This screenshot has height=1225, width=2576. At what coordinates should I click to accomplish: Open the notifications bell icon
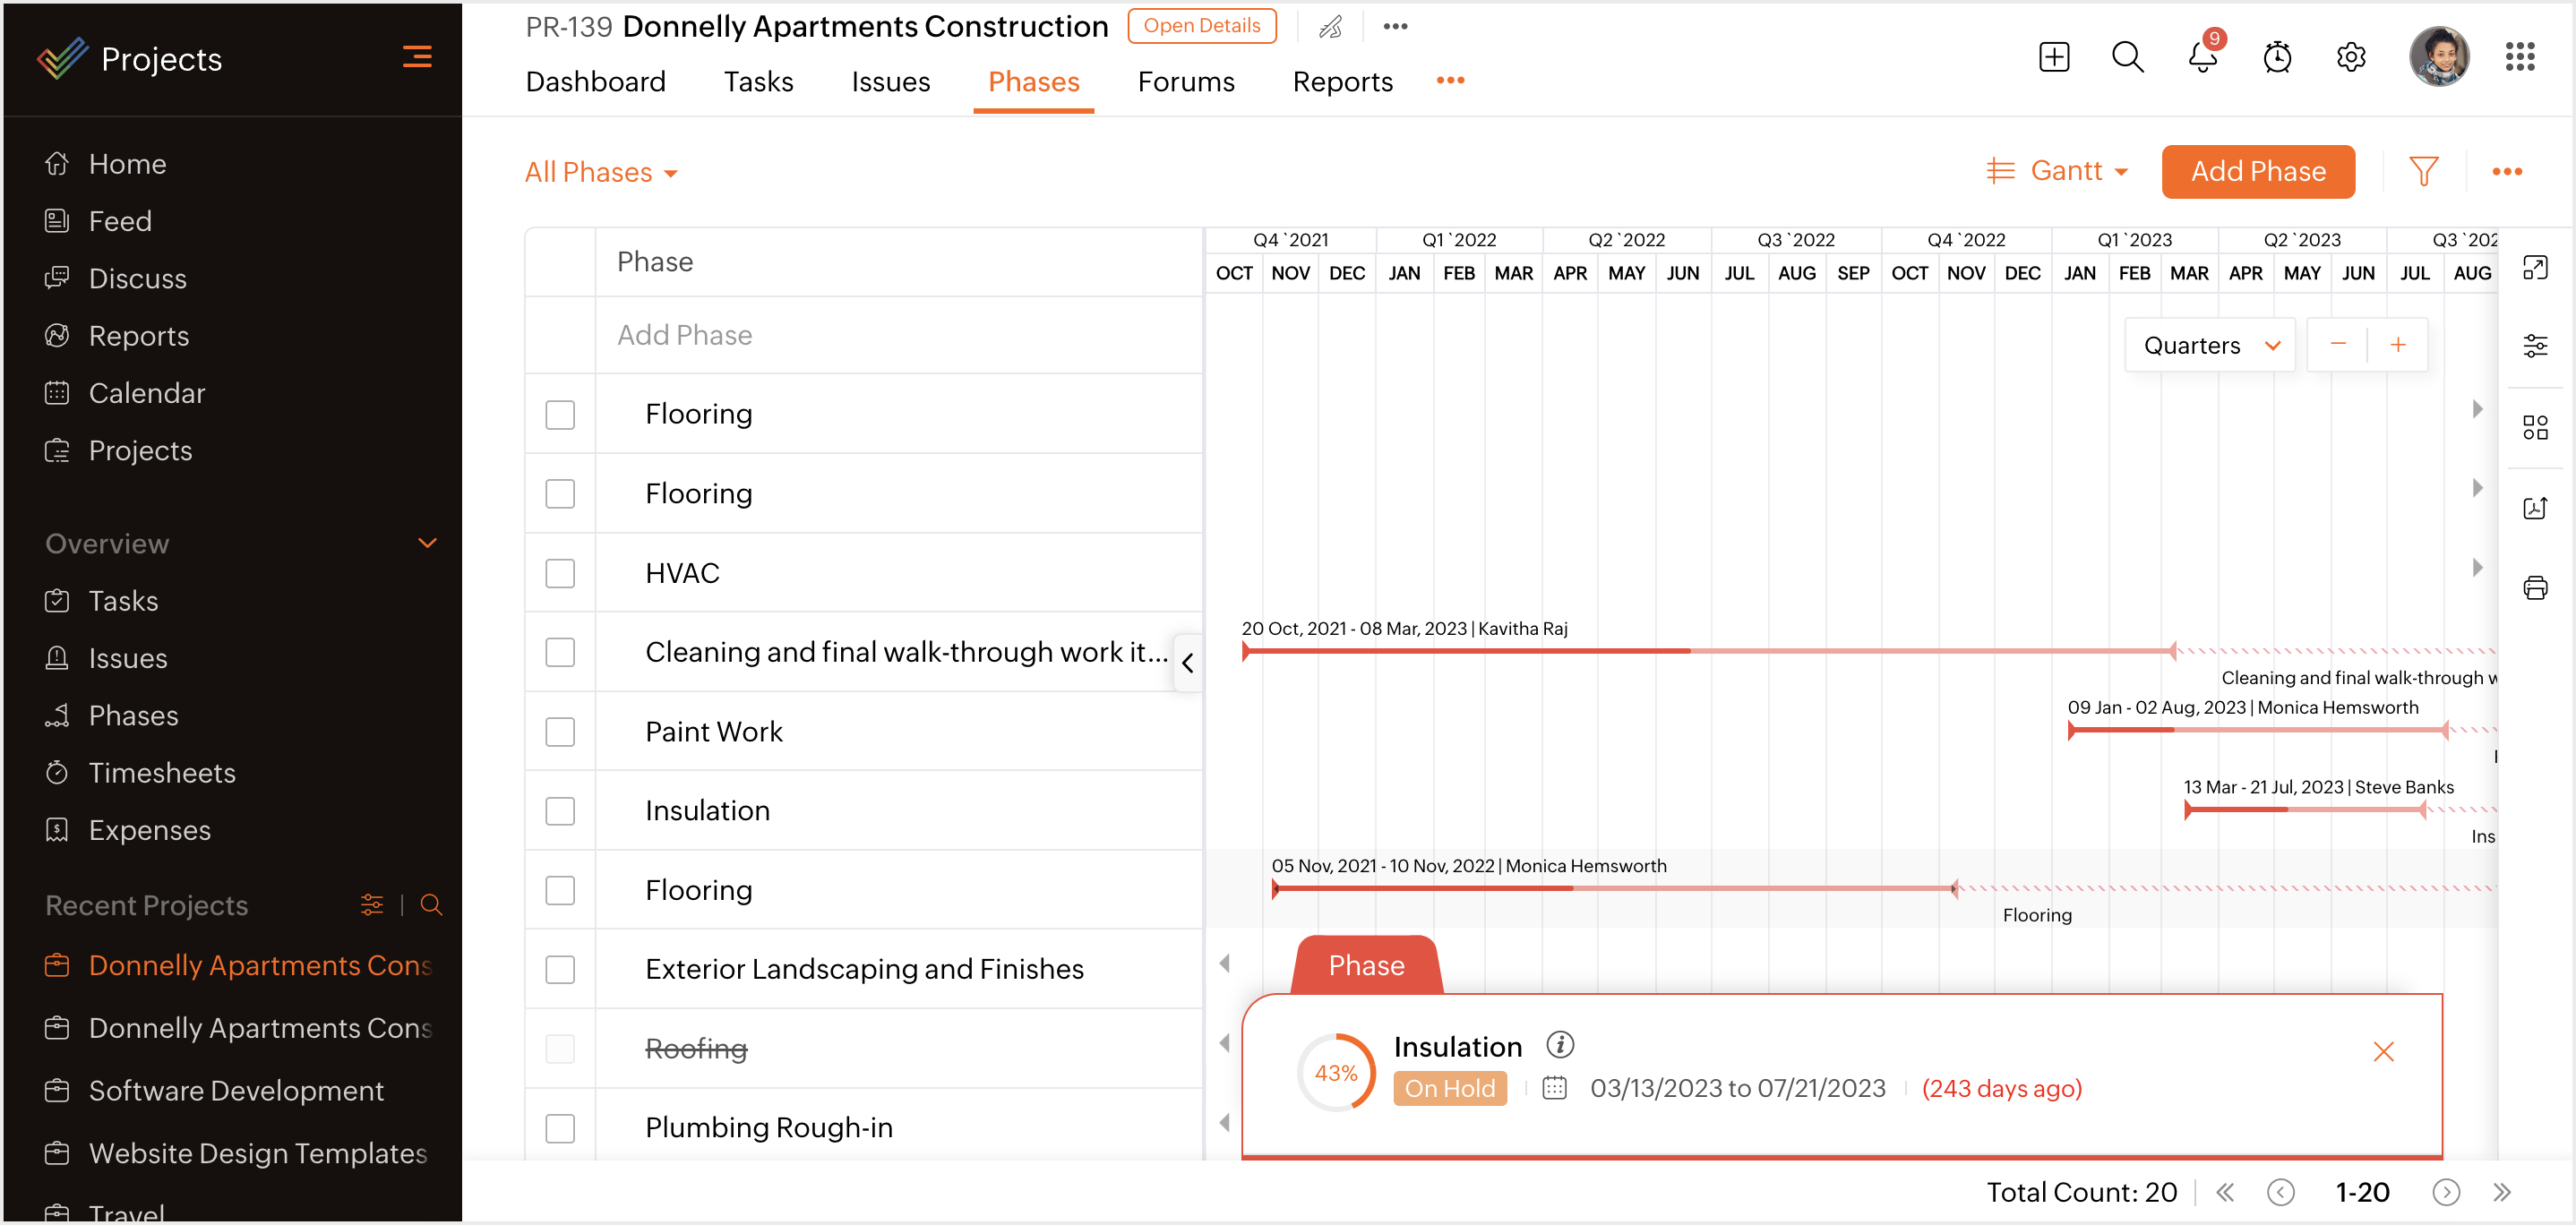(2201, 57)
